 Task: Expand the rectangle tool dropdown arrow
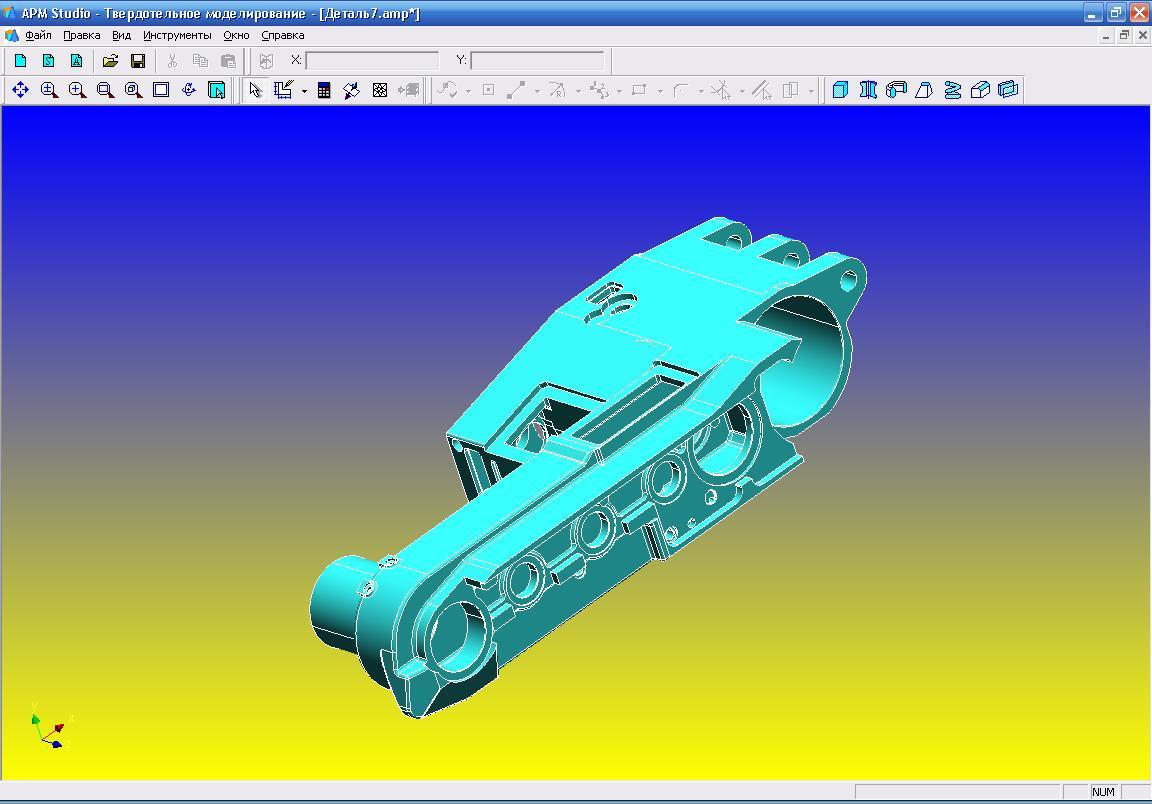660,91
